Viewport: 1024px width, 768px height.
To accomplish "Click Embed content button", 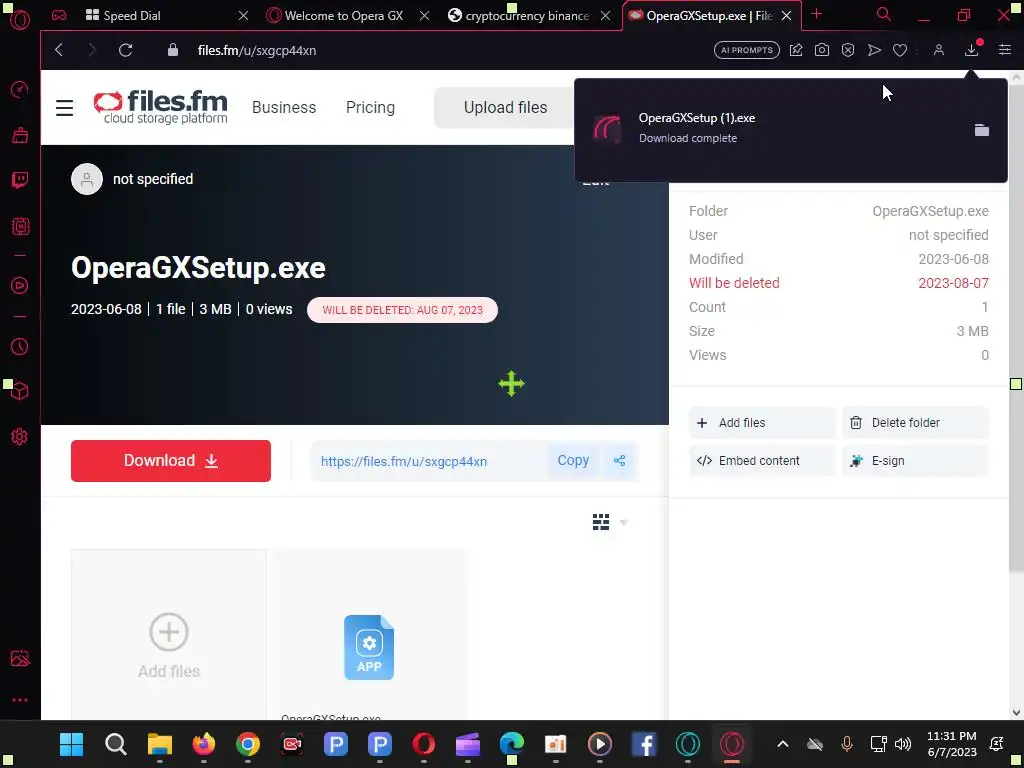I will coord(761,460).
